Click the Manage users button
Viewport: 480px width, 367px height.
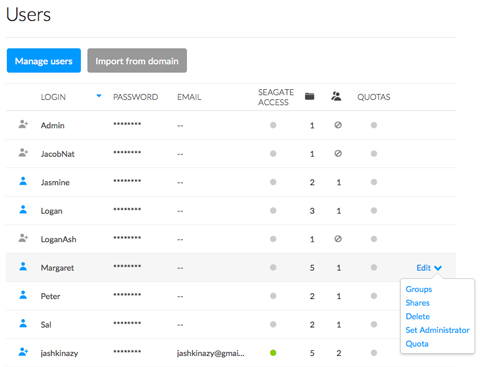(44, 61)
